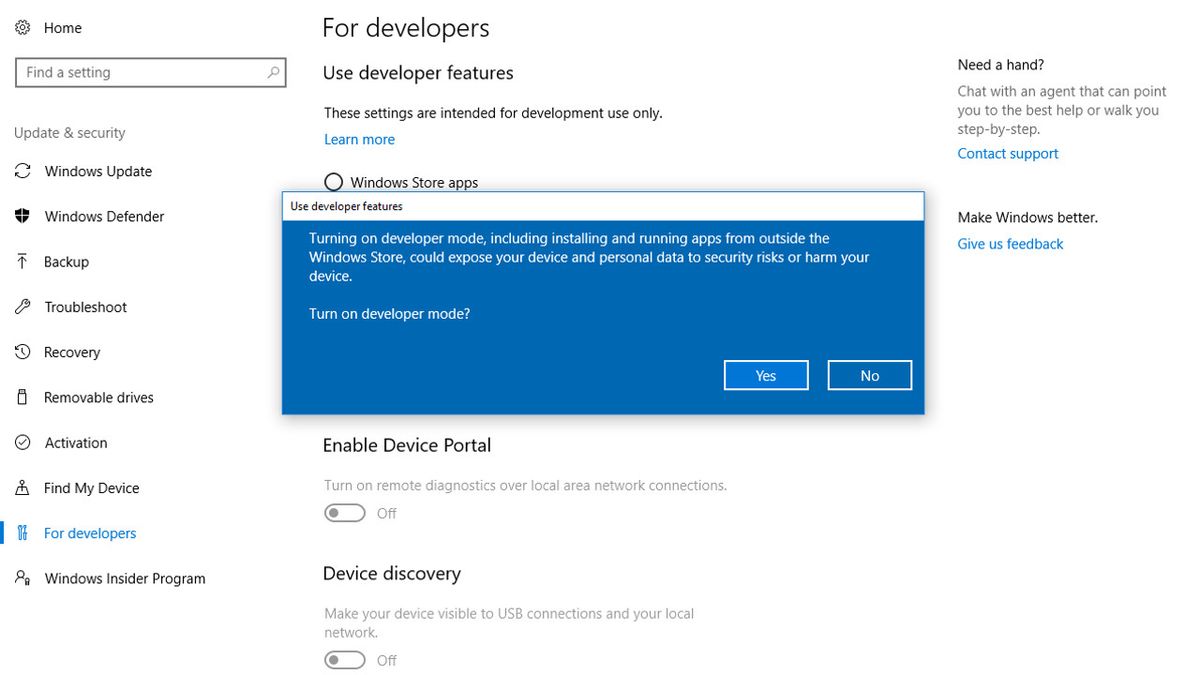The width and height of the screenshot is (1200, 675).
Task: Open Find My Device from the sidebar icon
Action: [22, 488]
